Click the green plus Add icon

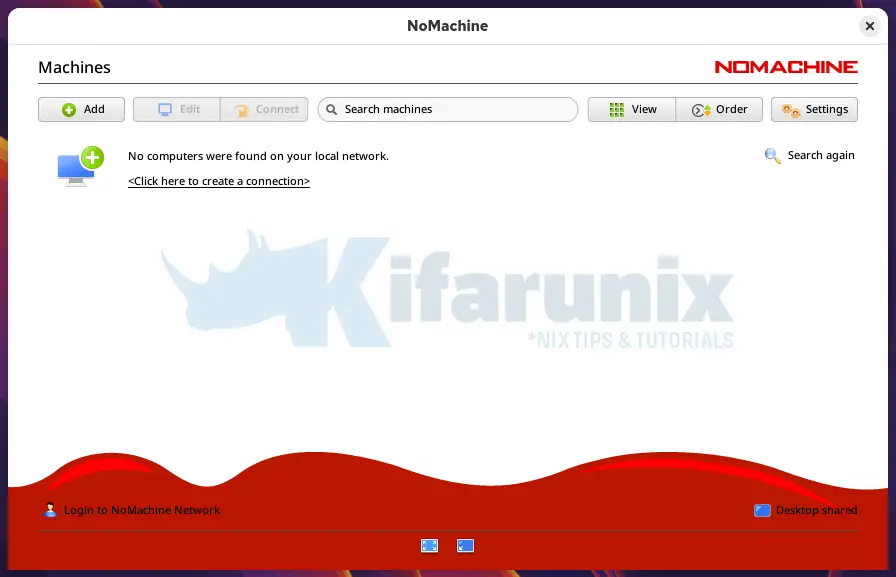point(69,110)
